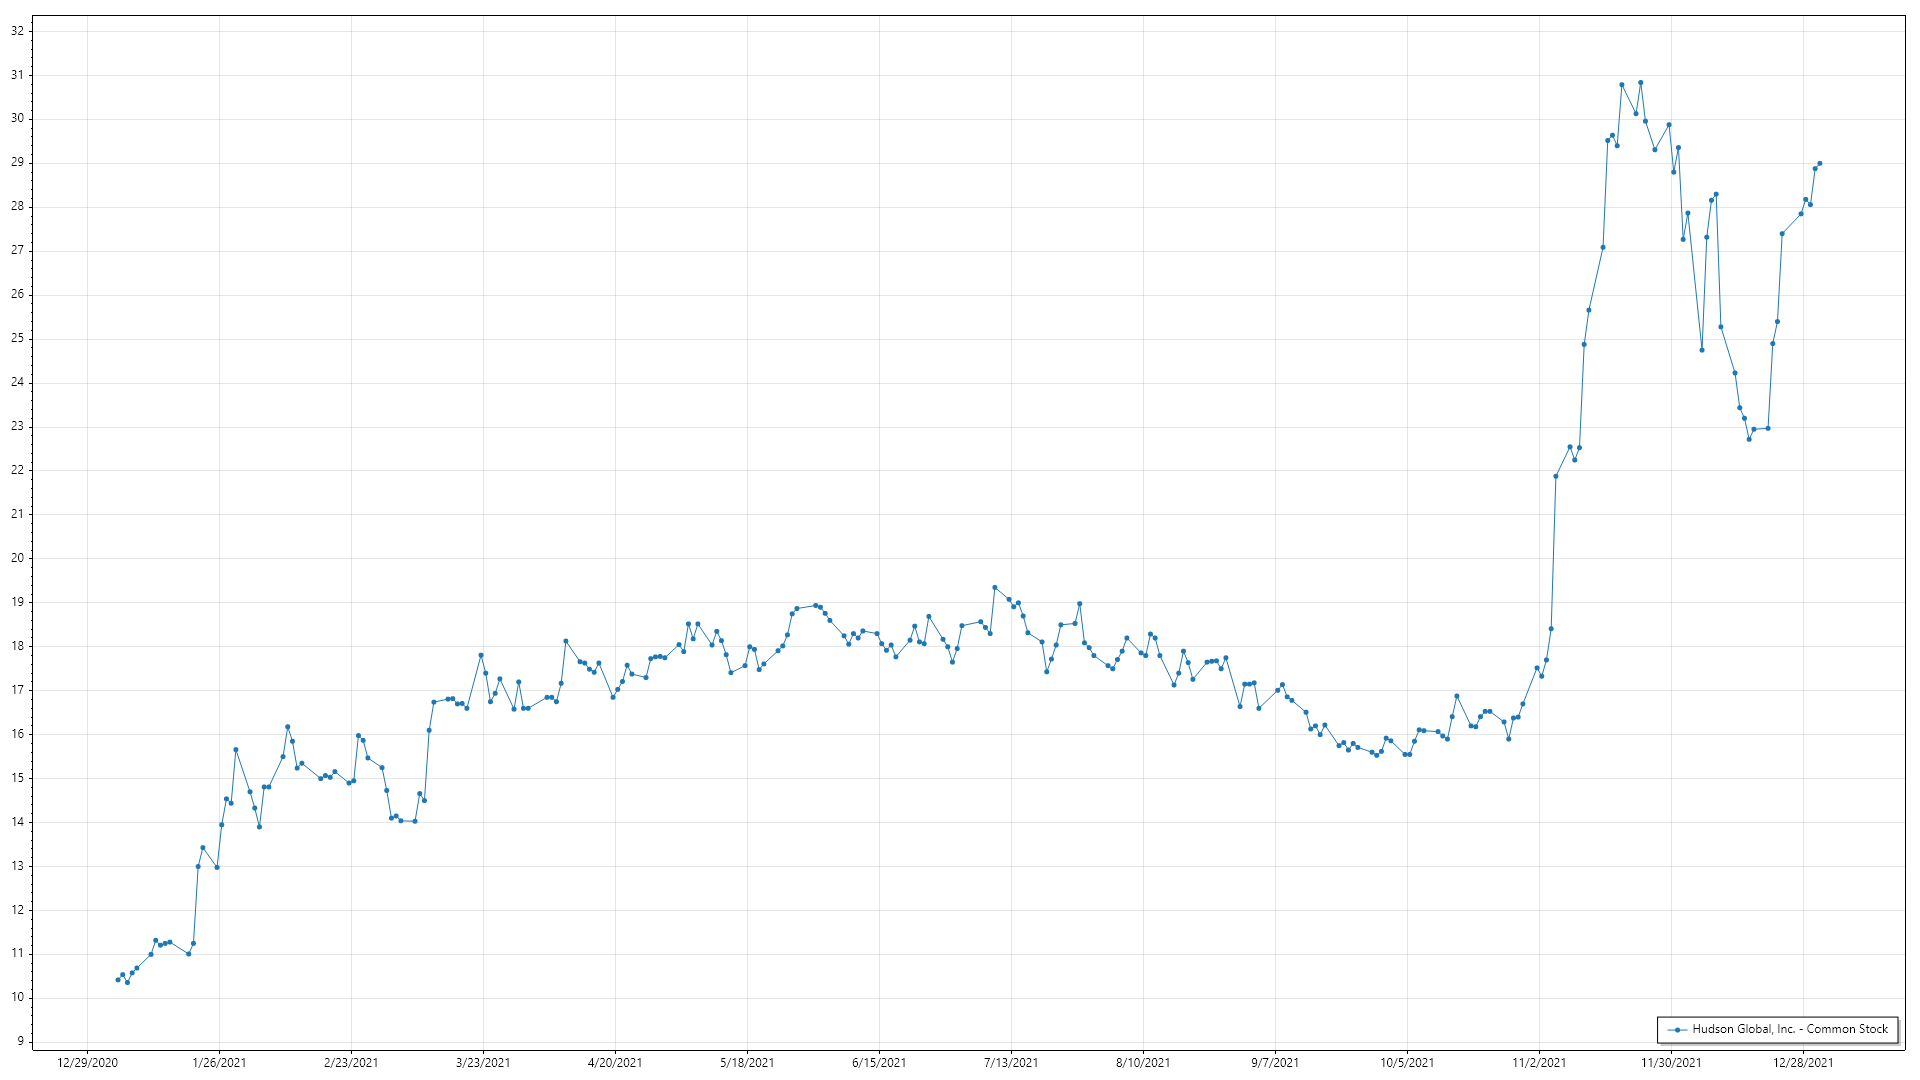Click the 15 label on y-axis
This screenshot has height=1080, width=1920.
17,778
